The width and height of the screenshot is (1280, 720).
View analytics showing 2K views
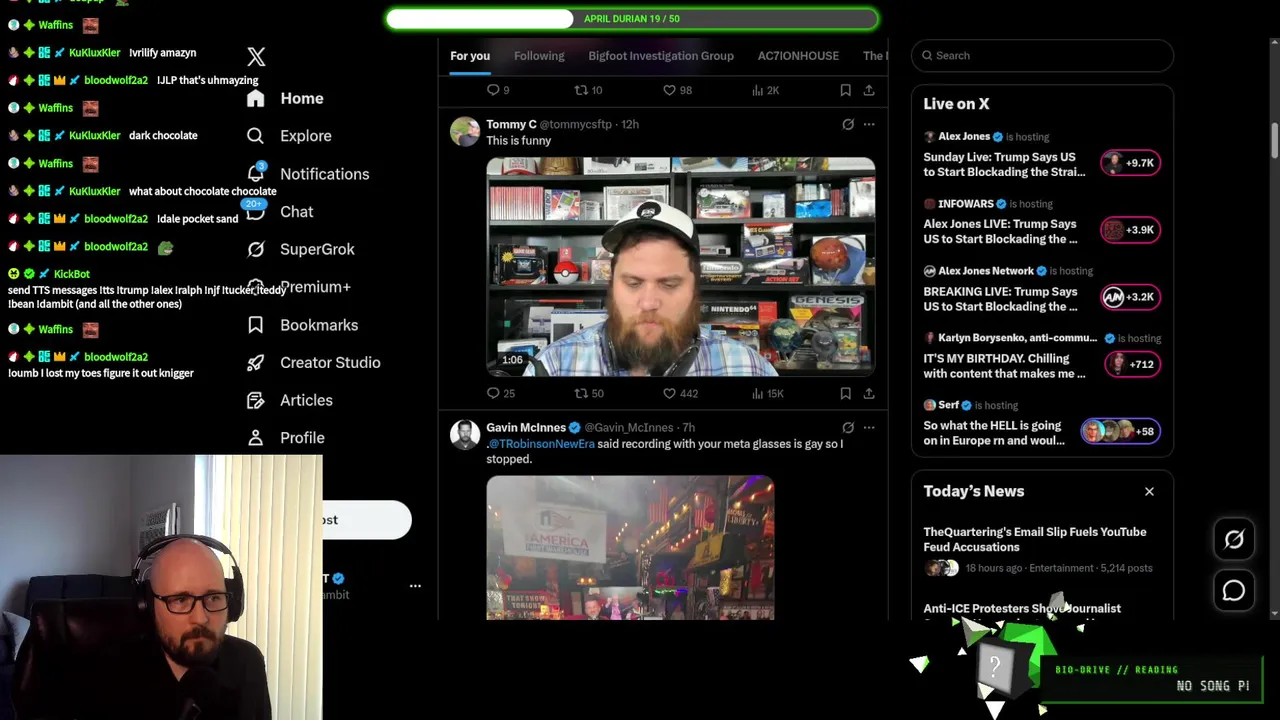(765, 90)
